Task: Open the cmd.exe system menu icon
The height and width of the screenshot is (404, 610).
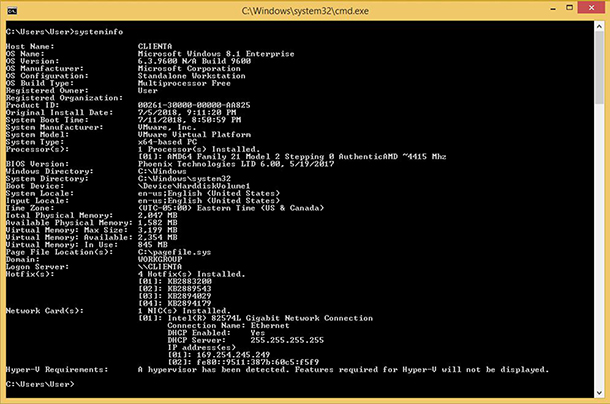Action: click(12, 11)
